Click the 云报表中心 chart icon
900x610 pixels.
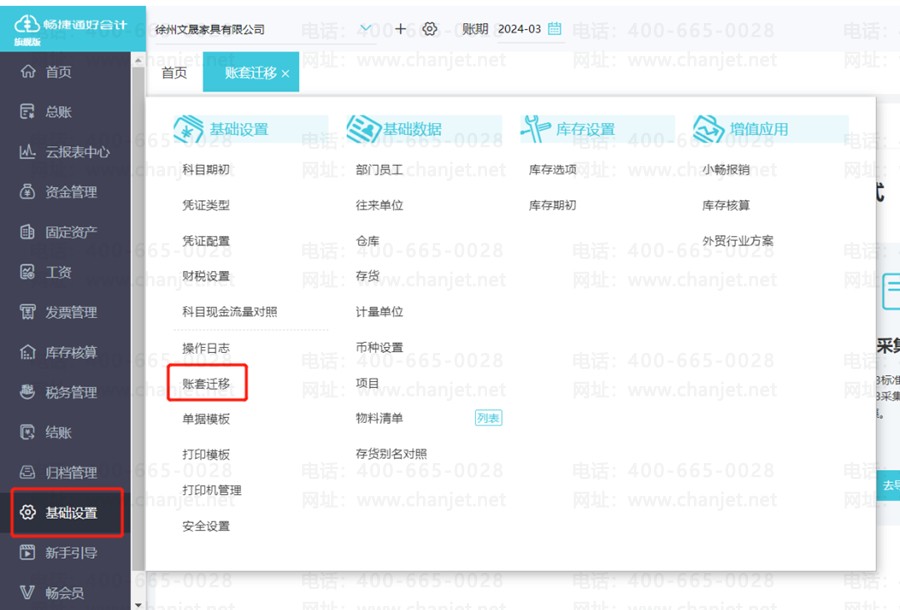pos(28,151)
